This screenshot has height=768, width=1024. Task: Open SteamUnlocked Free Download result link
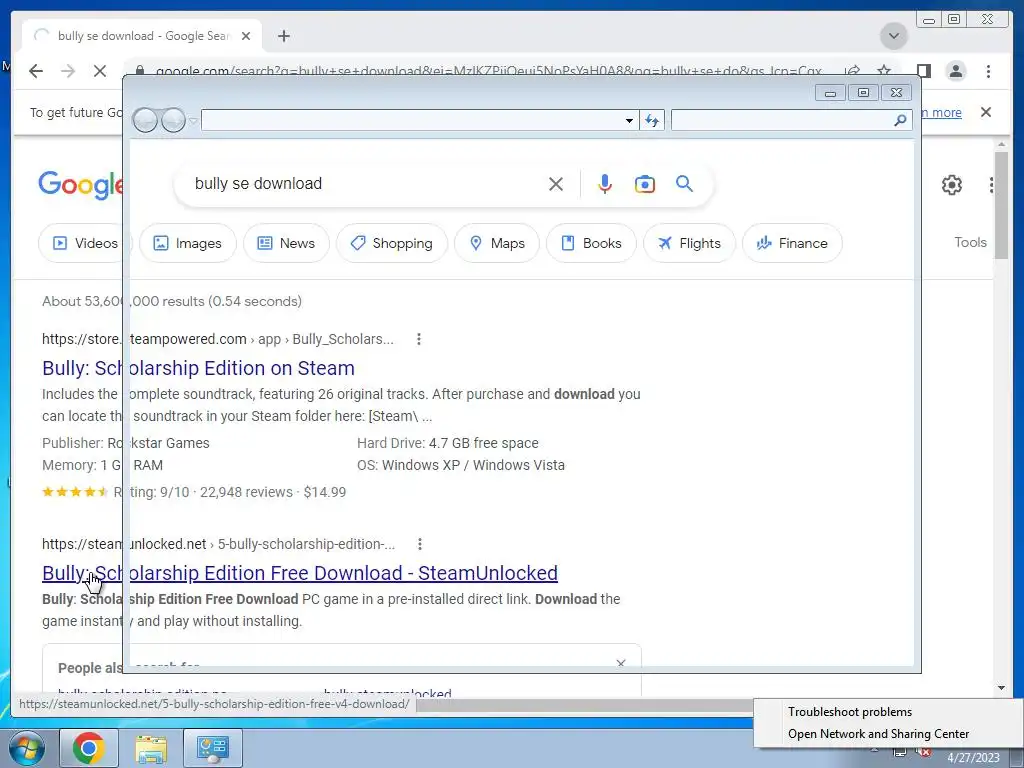tap(300, 573)
